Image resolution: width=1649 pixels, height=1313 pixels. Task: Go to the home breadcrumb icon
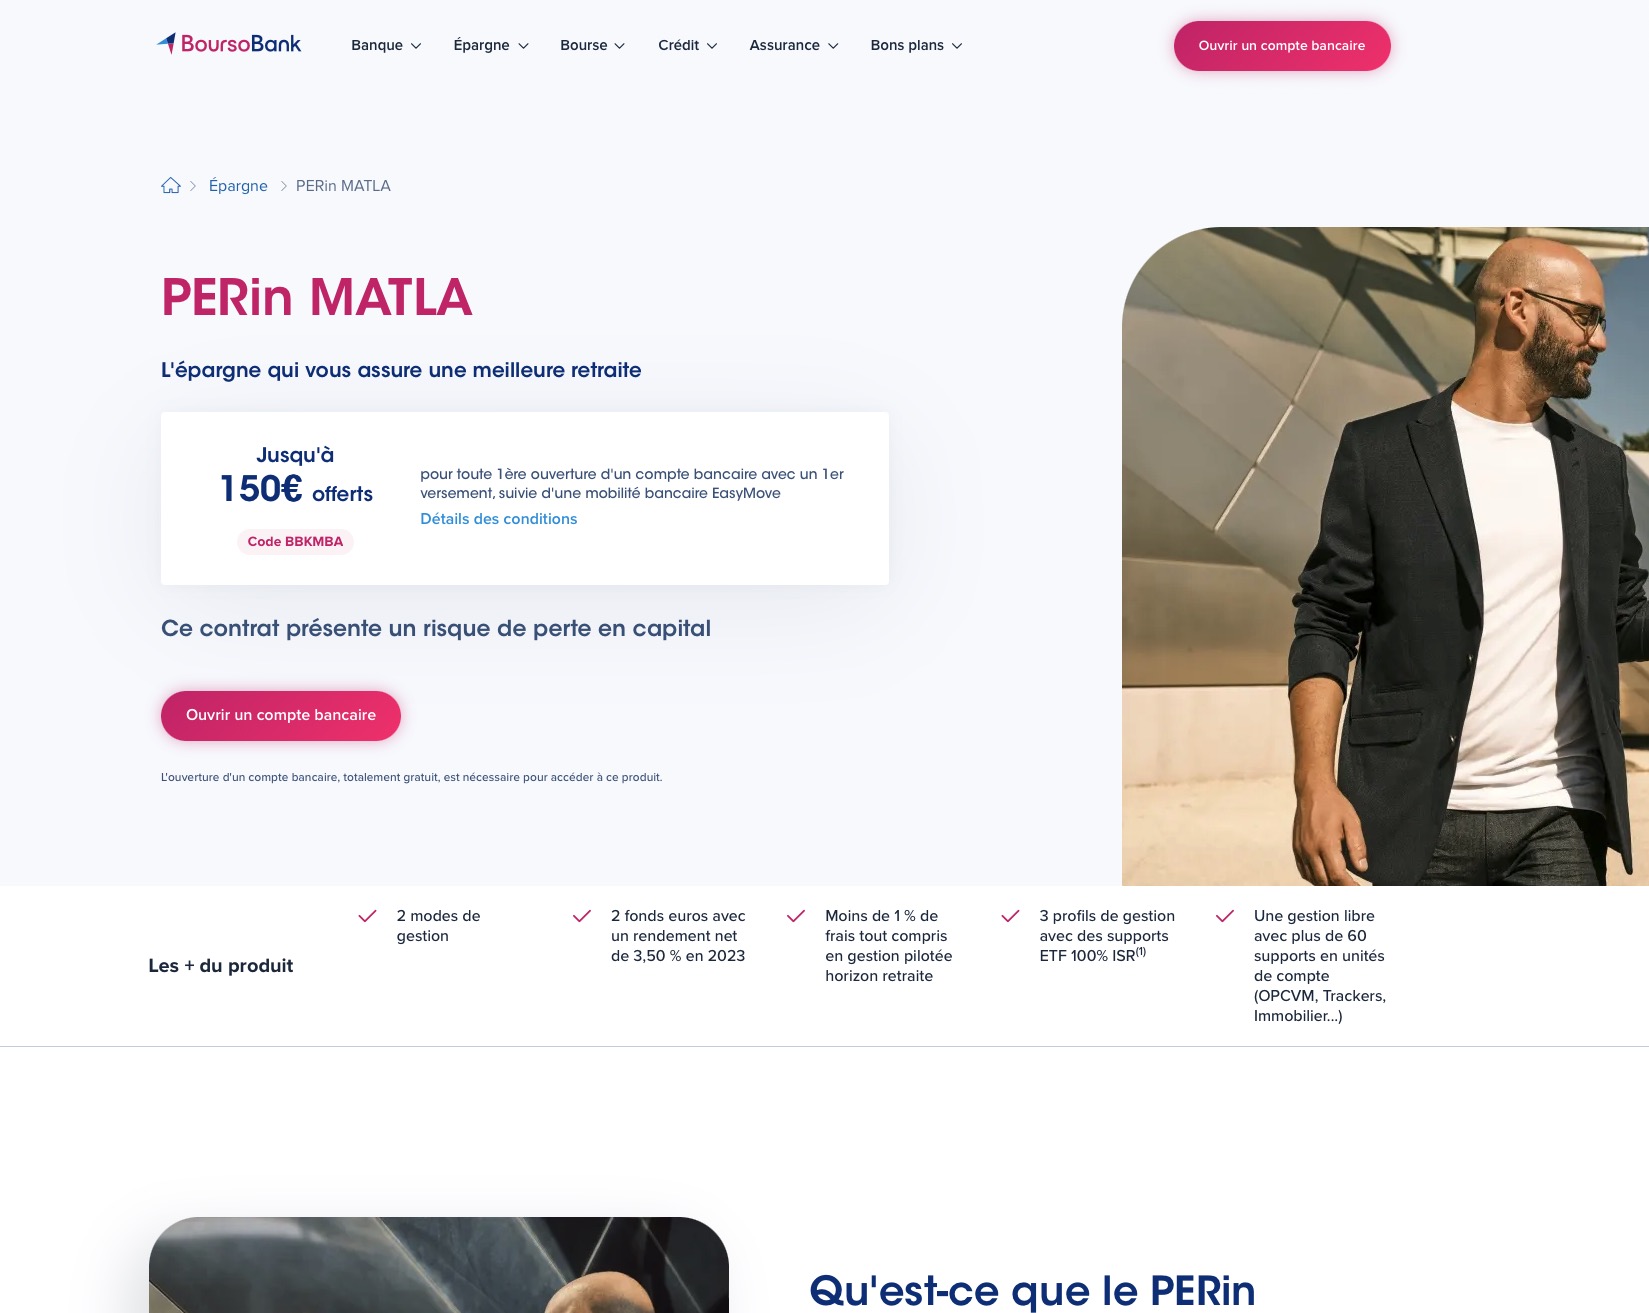(171, 186)
